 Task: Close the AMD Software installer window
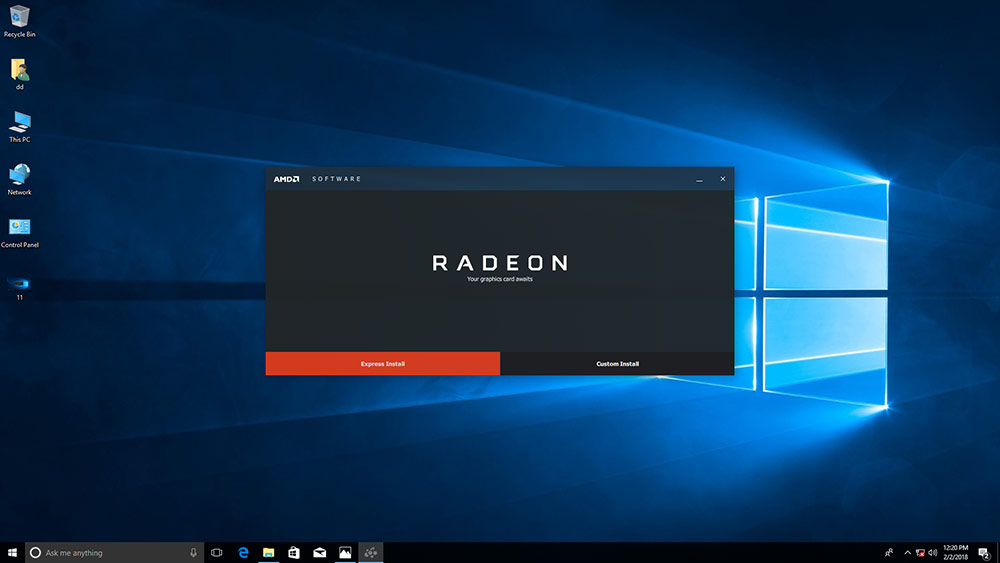tap(723, 179)
